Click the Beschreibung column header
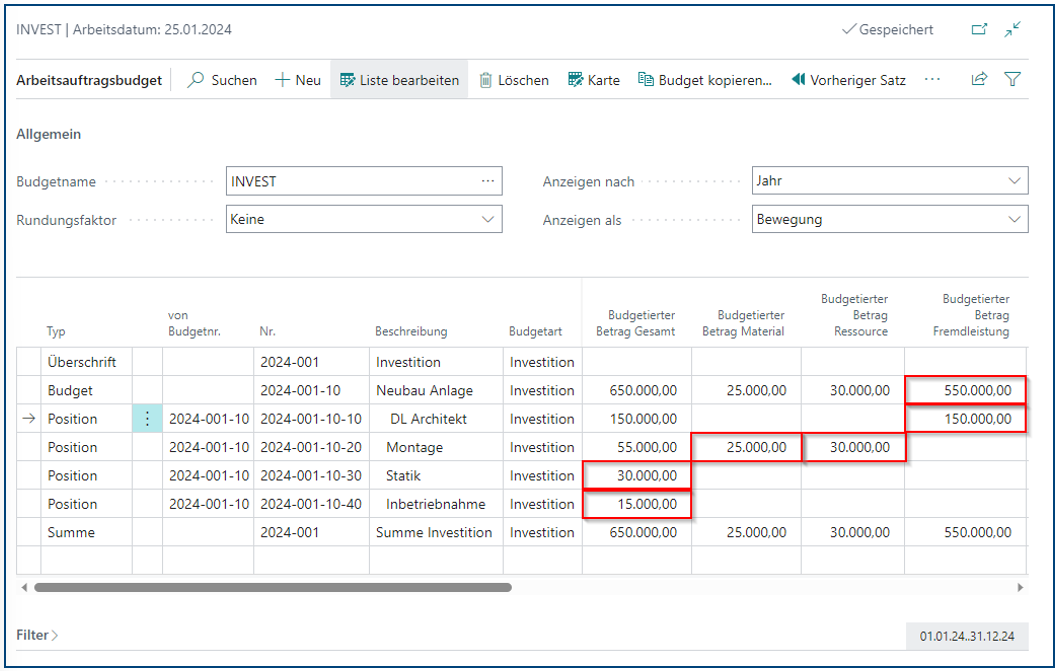The height and width of the screenshot is (671, 1060). point(411,331)
